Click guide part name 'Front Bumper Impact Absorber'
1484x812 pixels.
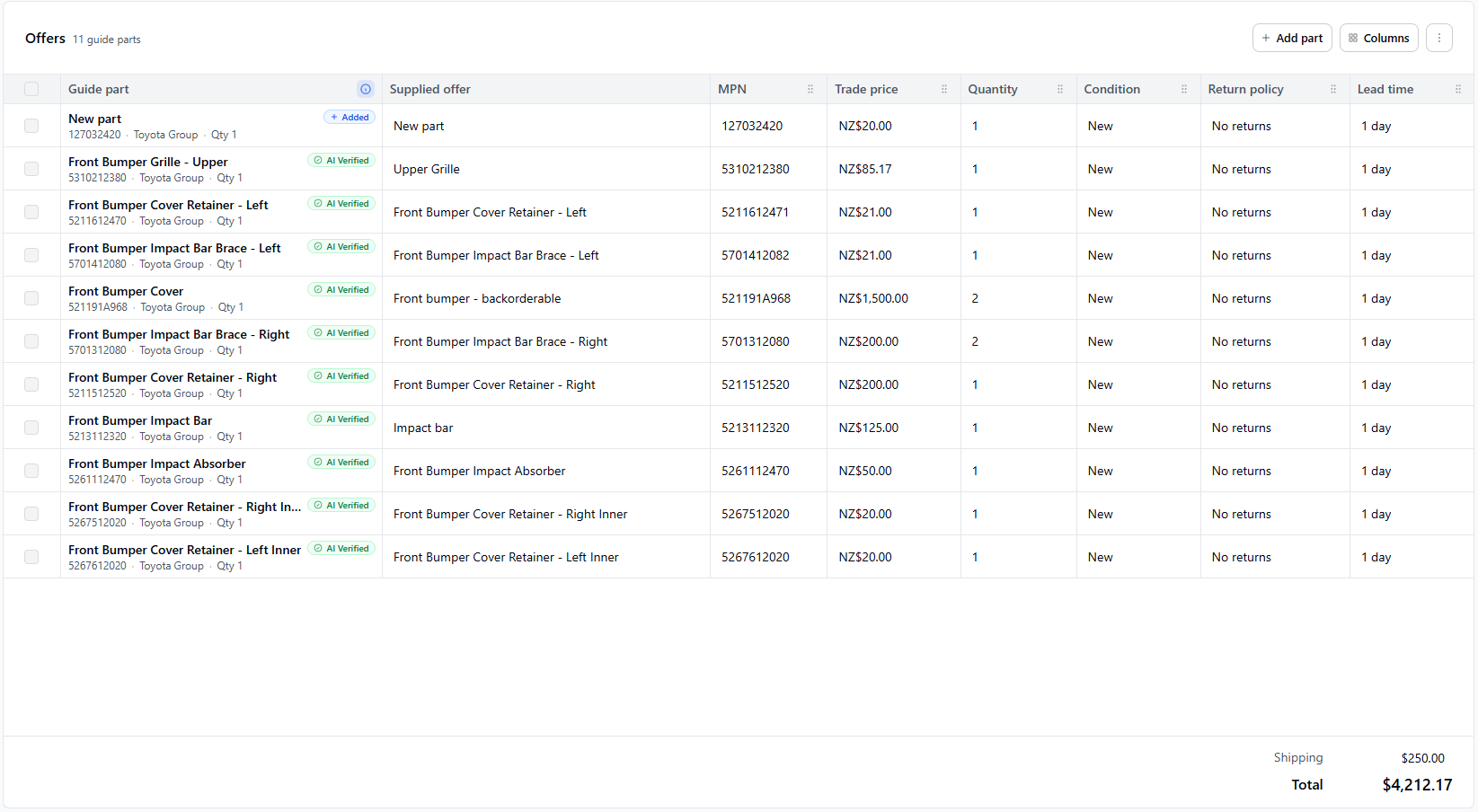tap(157, 463)
